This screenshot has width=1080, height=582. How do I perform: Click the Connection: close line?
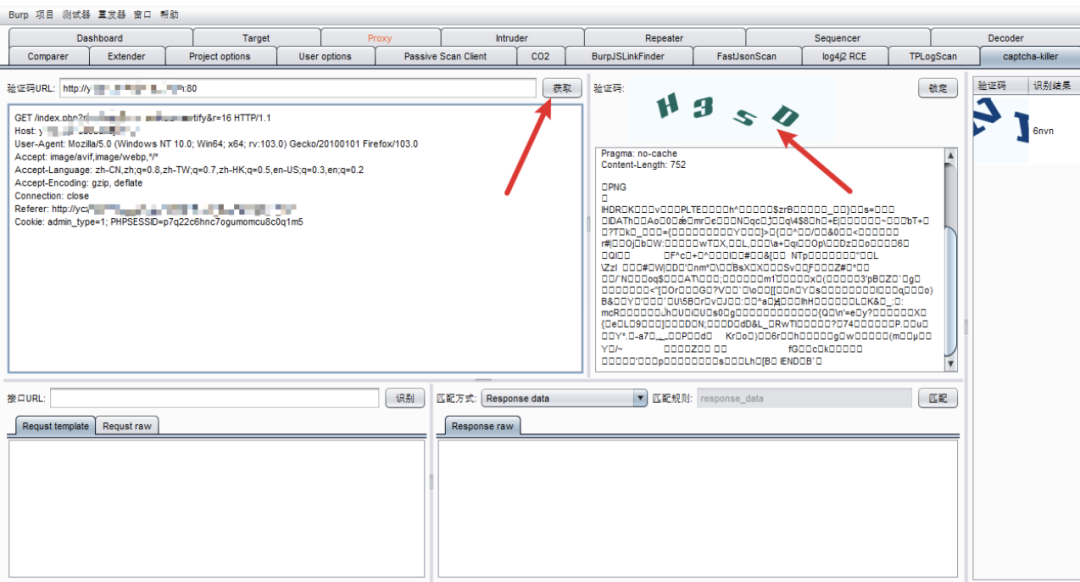tap(52, 196)
